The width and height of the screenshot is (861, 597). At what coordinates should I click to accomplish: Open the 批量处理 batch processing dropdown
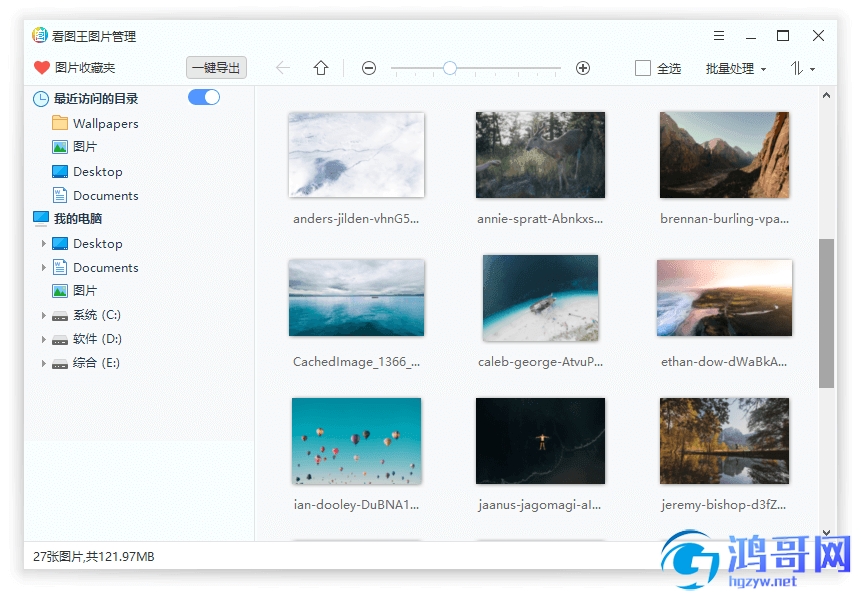(x=735, y=69)
